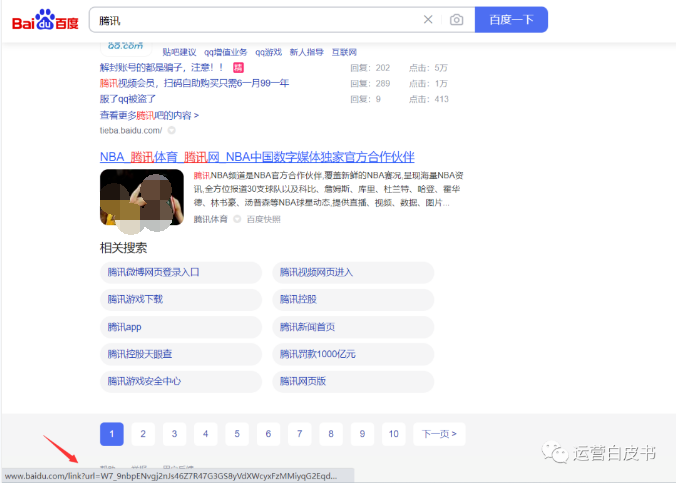Select related search 腾讯控股
The image size is (676, 483).
click(353, 300)
